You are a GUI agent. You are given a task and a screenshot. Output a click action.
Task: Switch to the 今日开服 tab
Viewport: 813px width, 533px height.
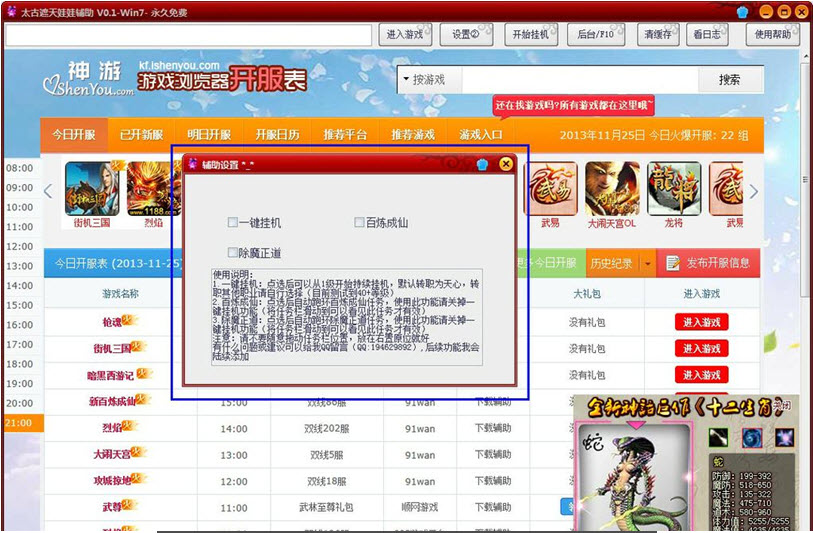tap(74, 135)
